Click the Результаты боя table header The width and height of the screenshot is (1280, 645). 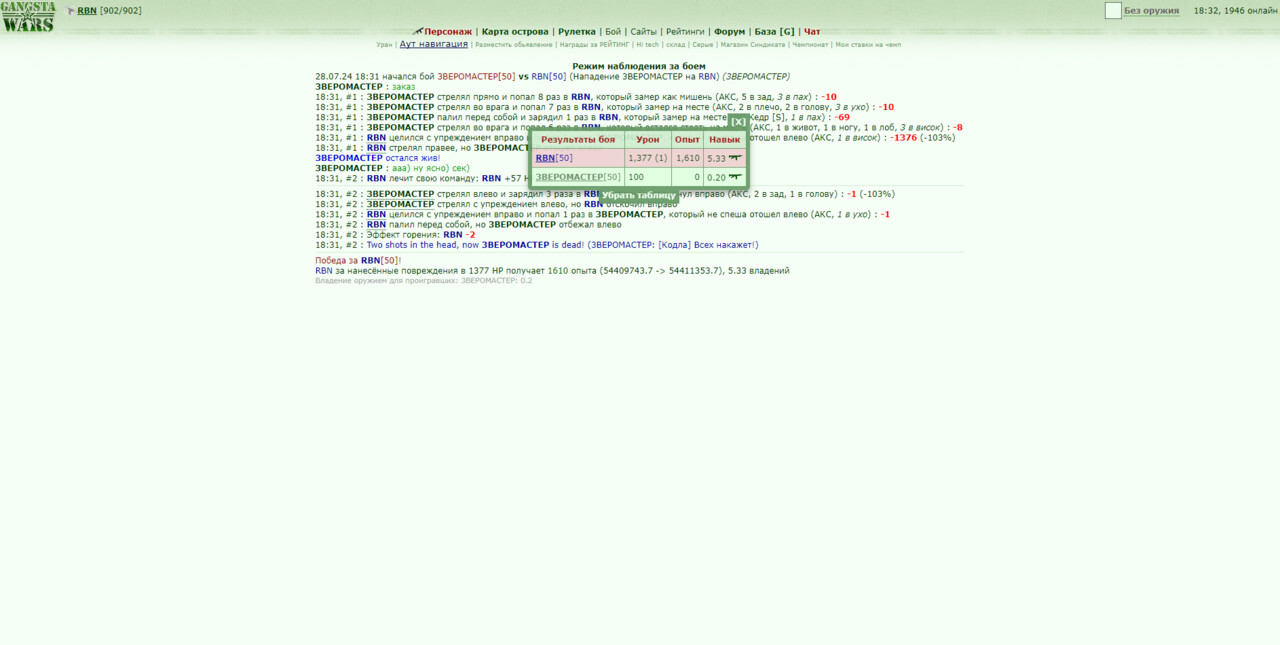tap(578, 140)
